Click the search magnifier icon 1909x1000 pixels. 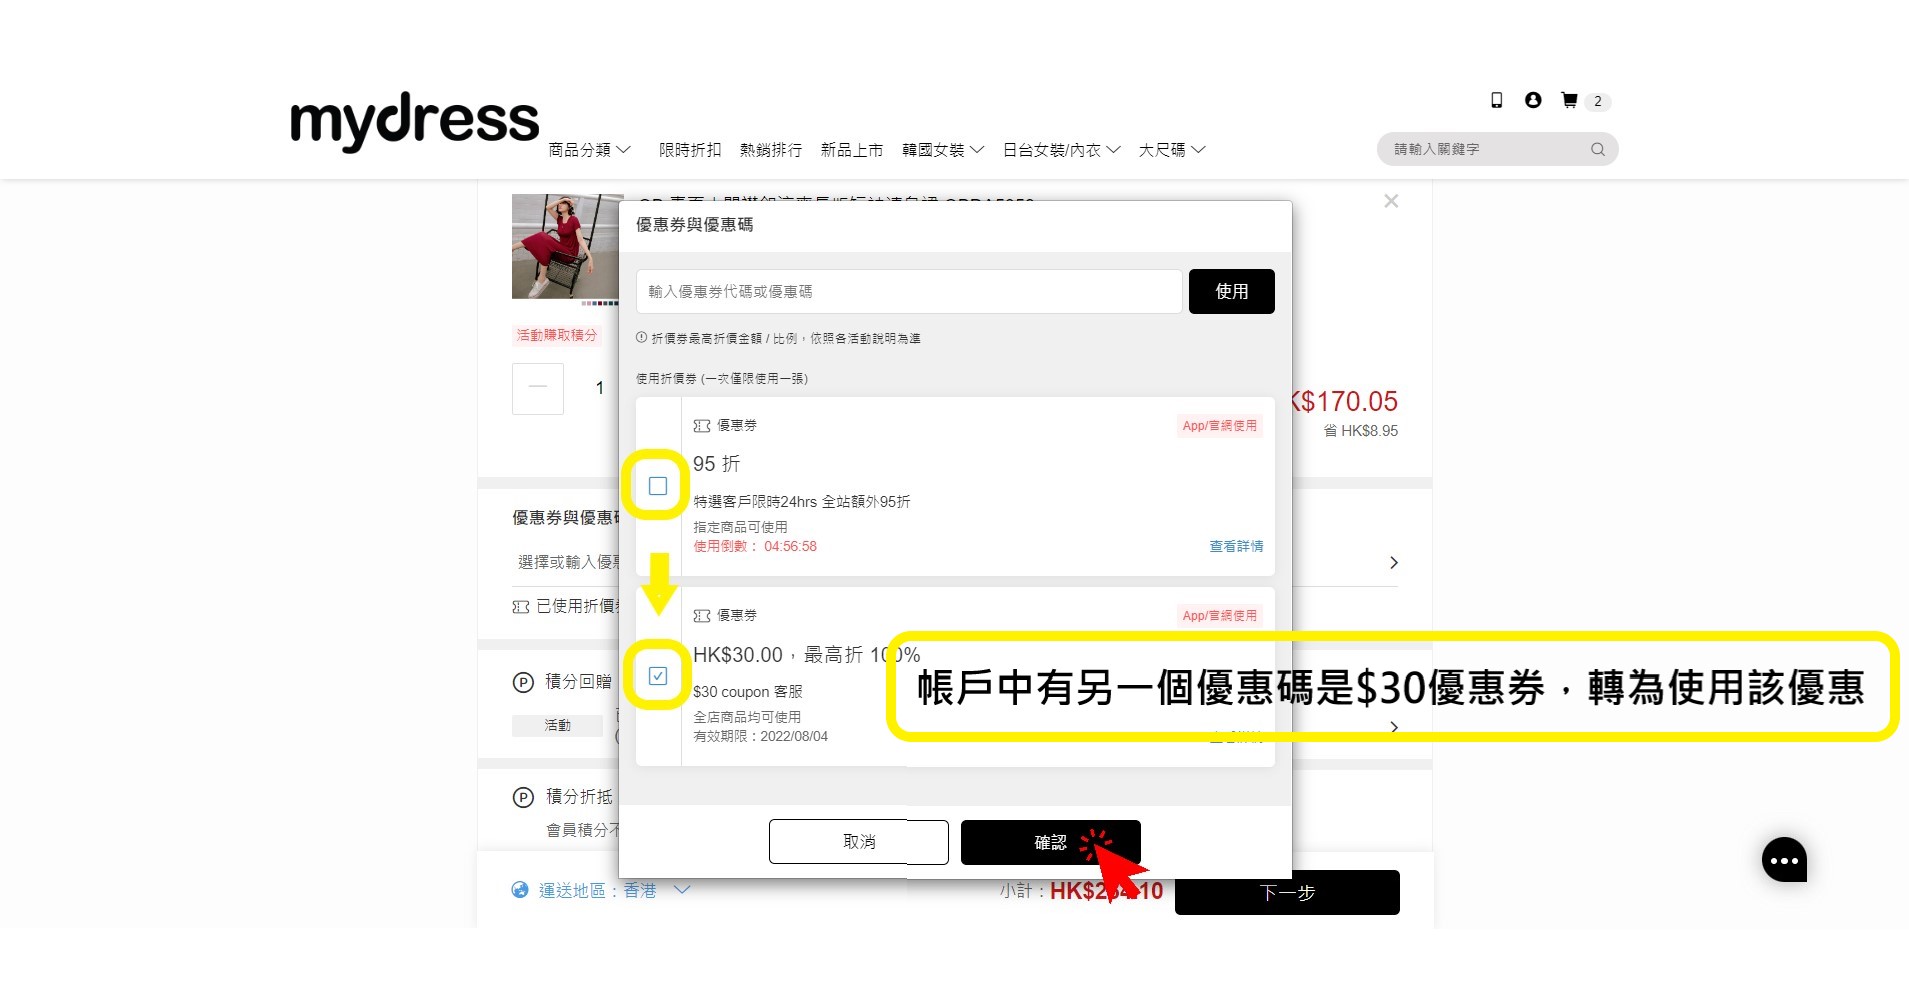pos(1598,149)
